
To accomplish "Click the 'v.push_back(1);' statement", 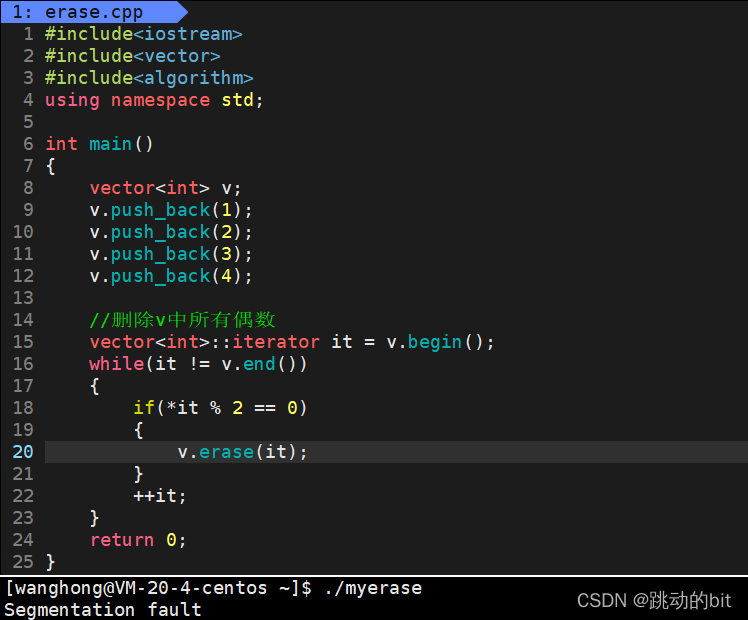I will click(x=171, y=210).
